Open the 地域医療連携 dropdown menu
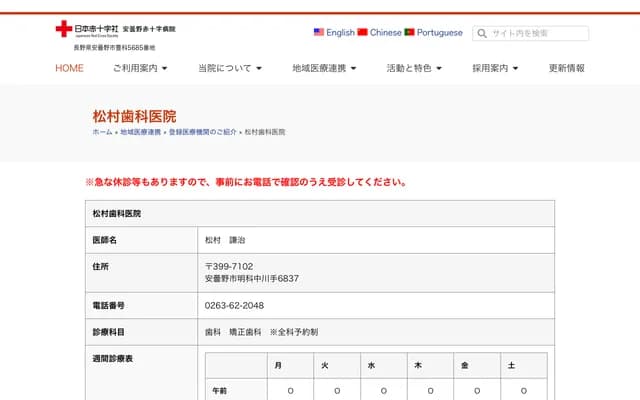640x400 pixels. pos(324,68)
